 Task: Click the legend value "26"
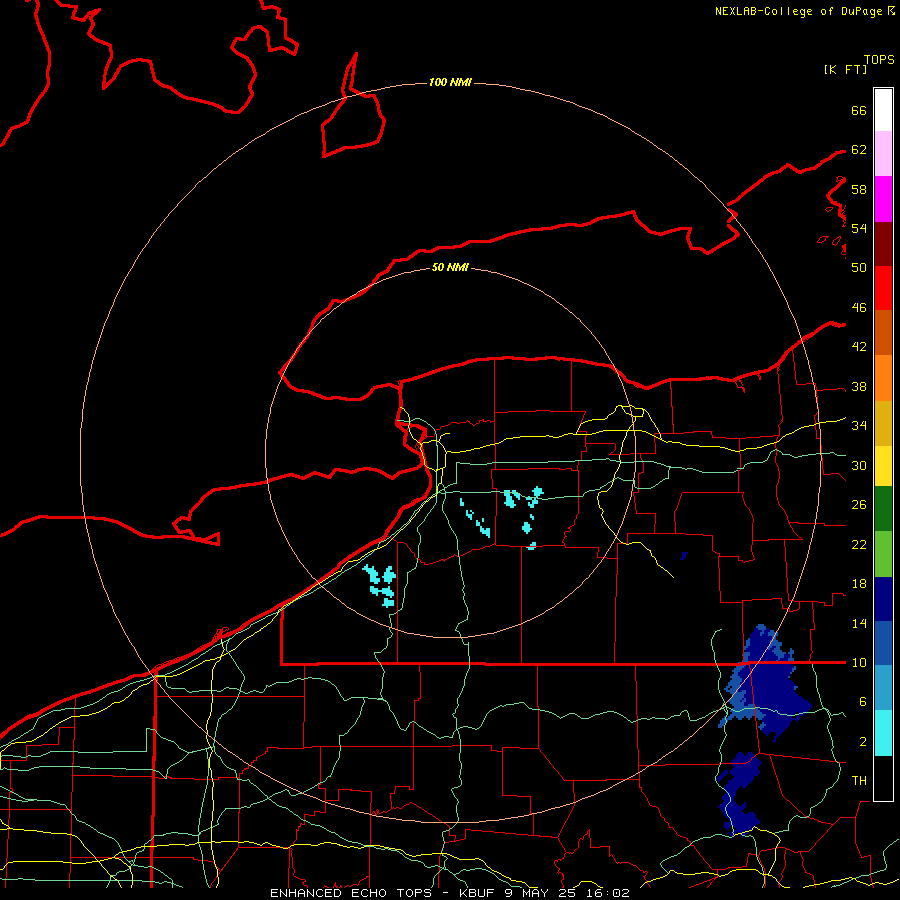click(x=859, y=505)
